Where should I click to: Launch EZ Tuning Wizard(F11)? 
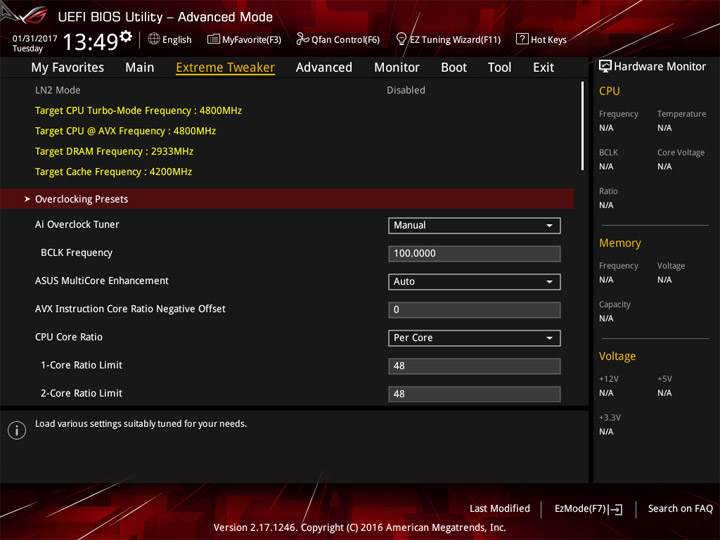point(448,39)
